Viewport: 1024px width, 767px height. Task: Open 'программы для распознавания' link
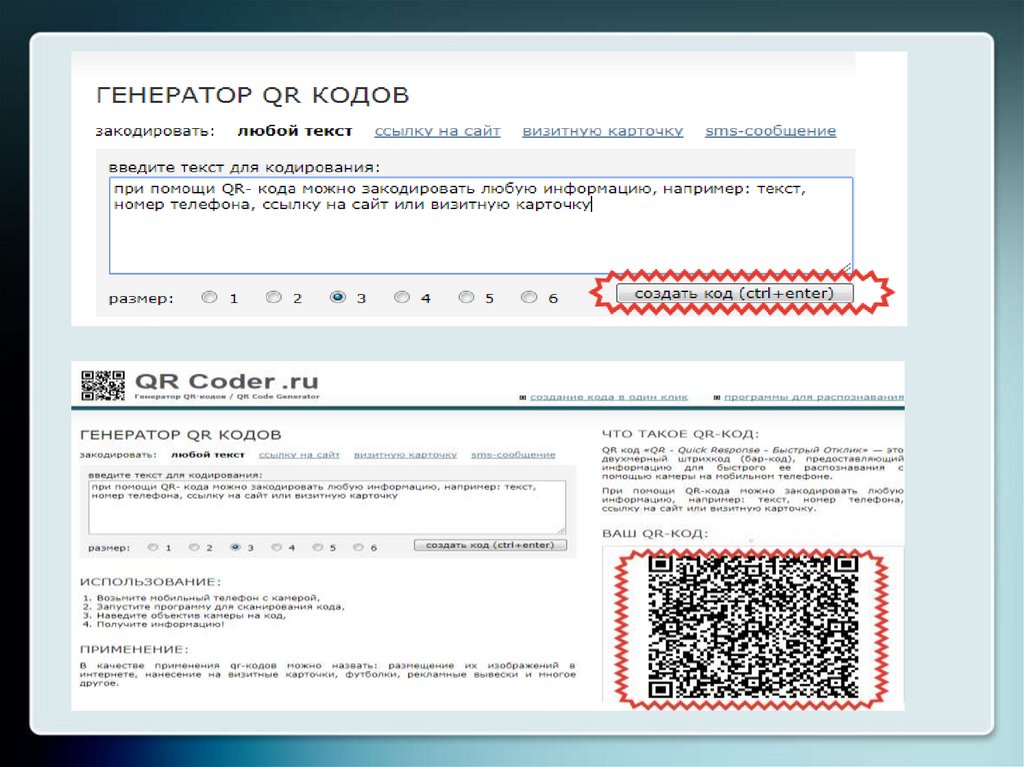coord(814,397)
